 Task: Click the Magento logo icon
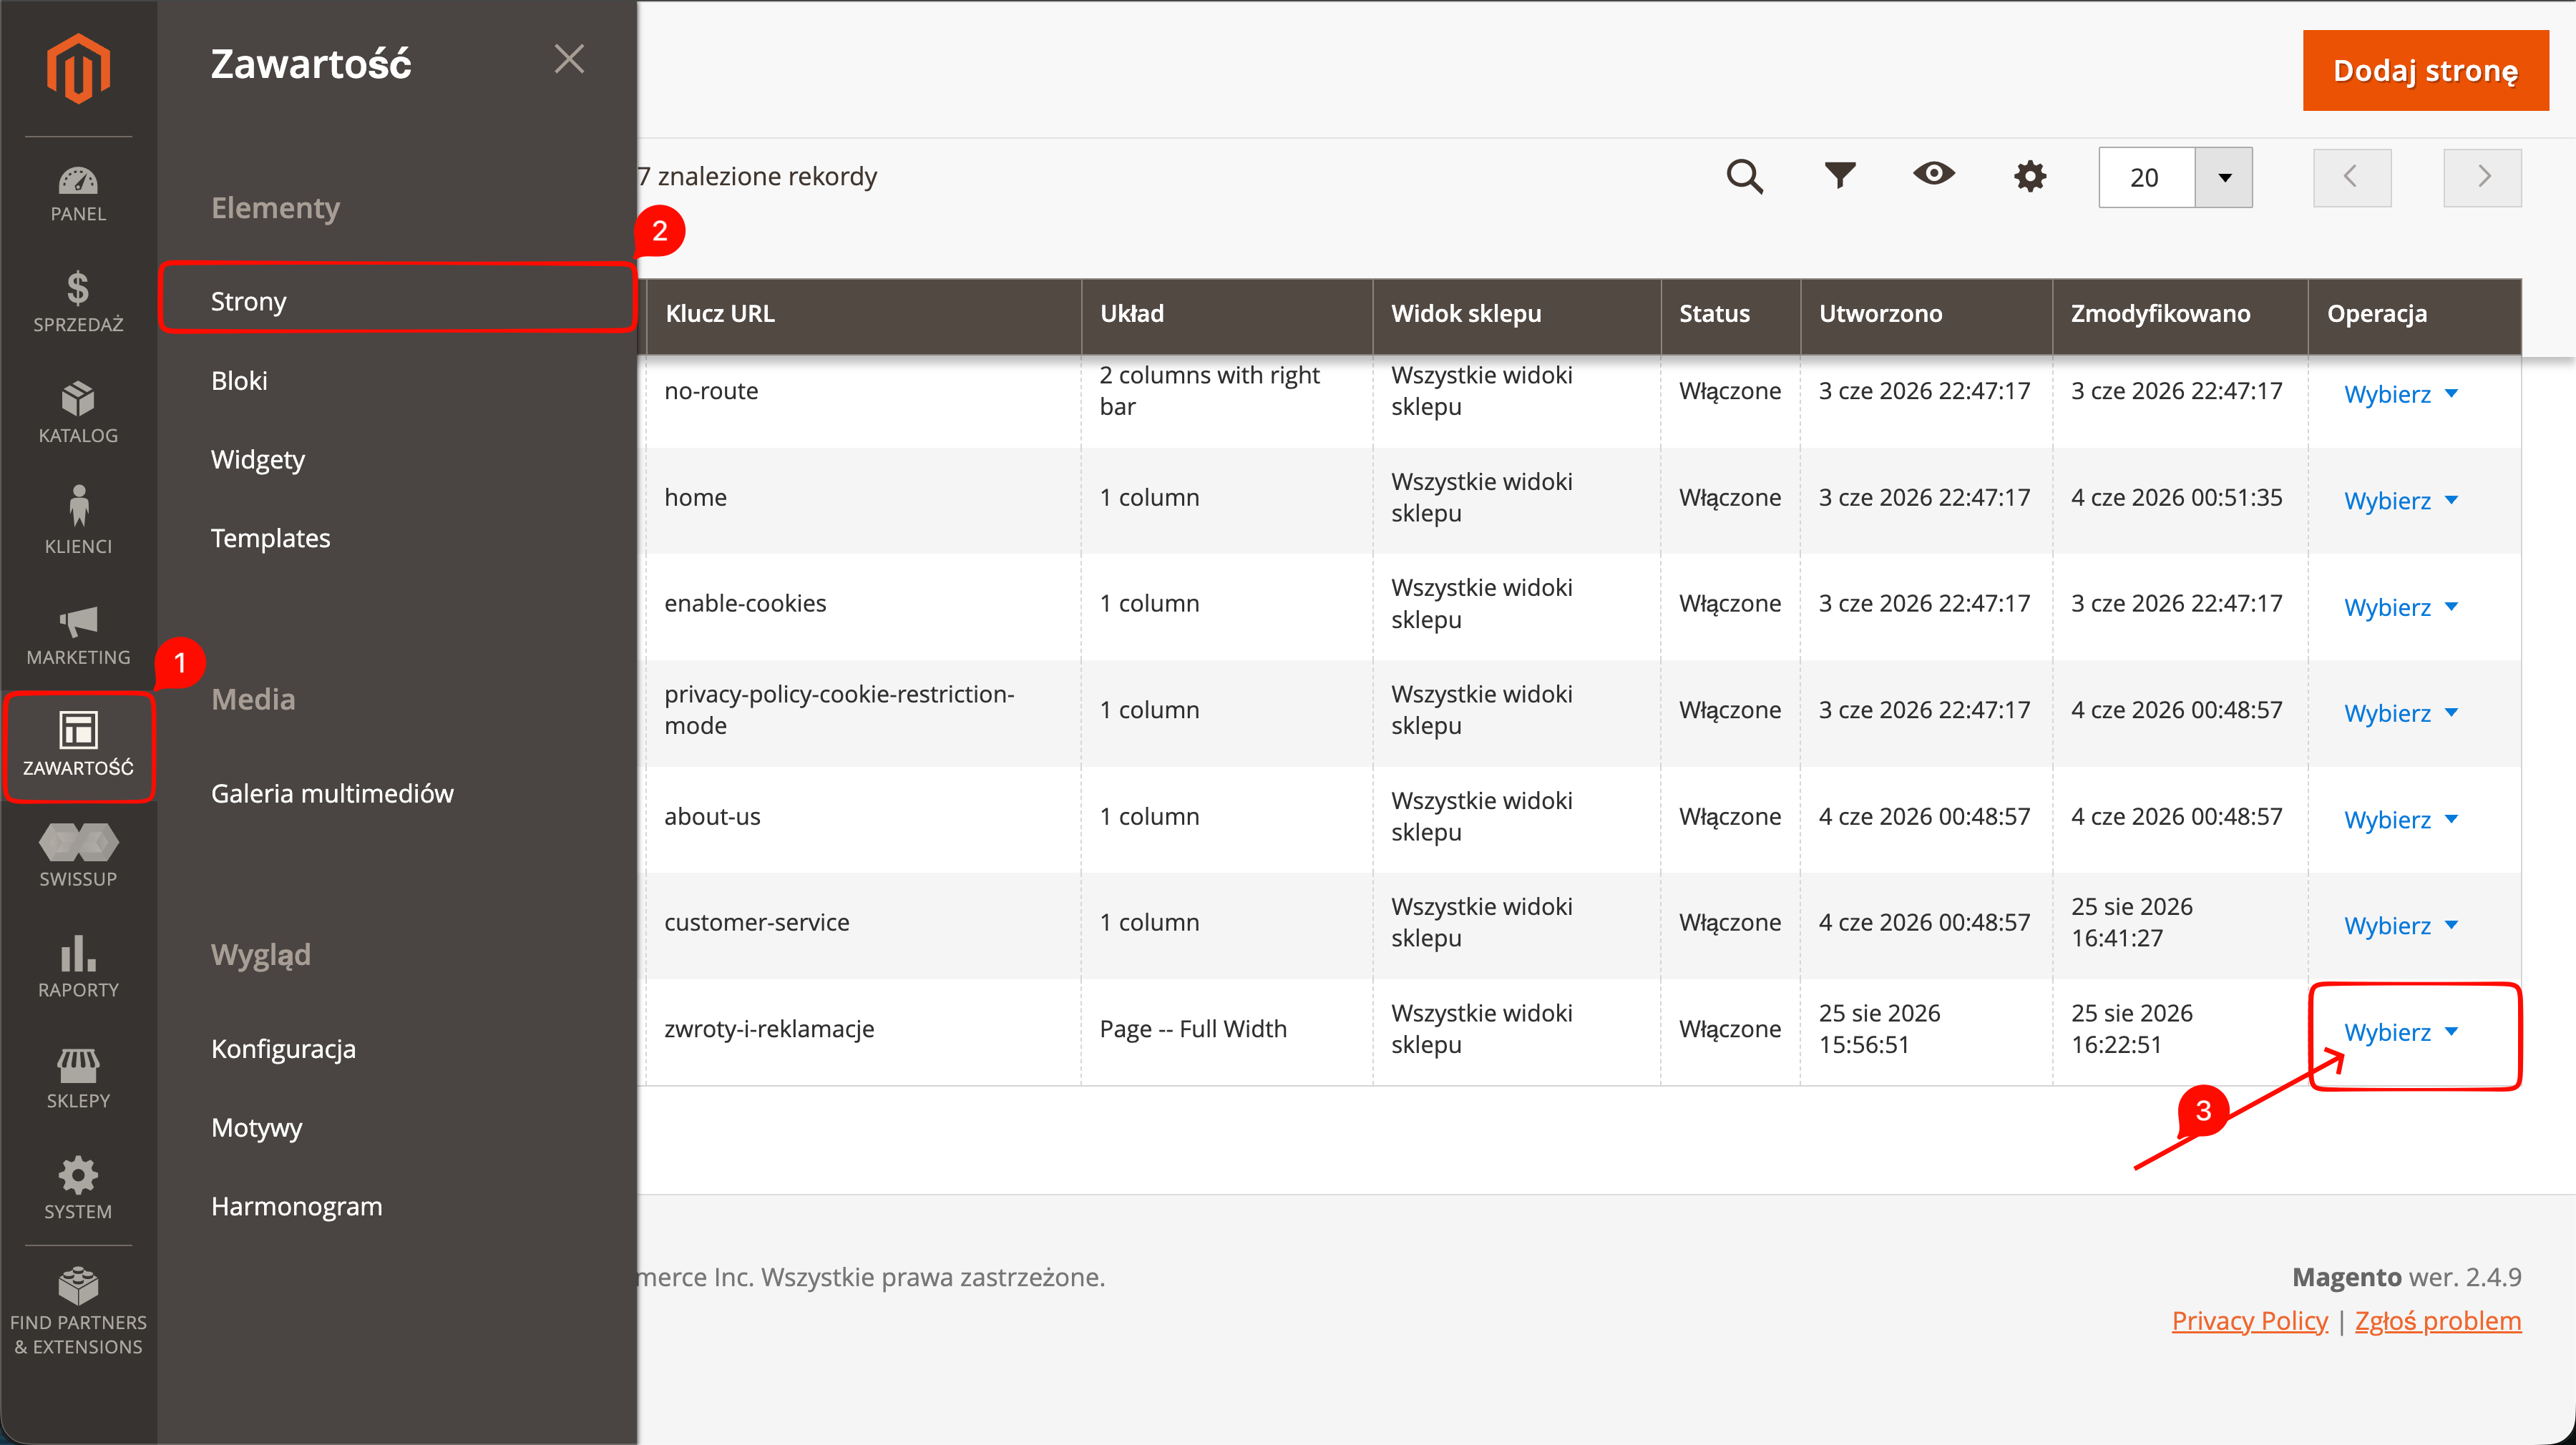(78, 68)
